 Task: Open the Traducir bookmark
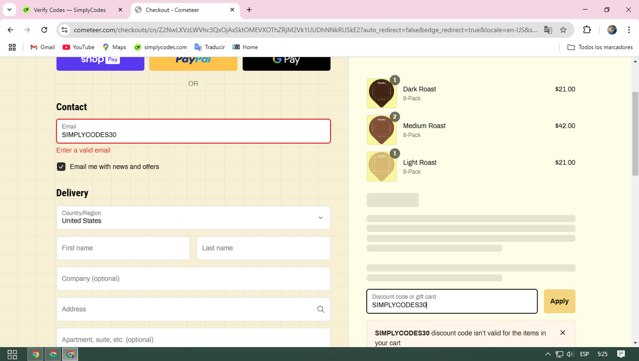210,47
